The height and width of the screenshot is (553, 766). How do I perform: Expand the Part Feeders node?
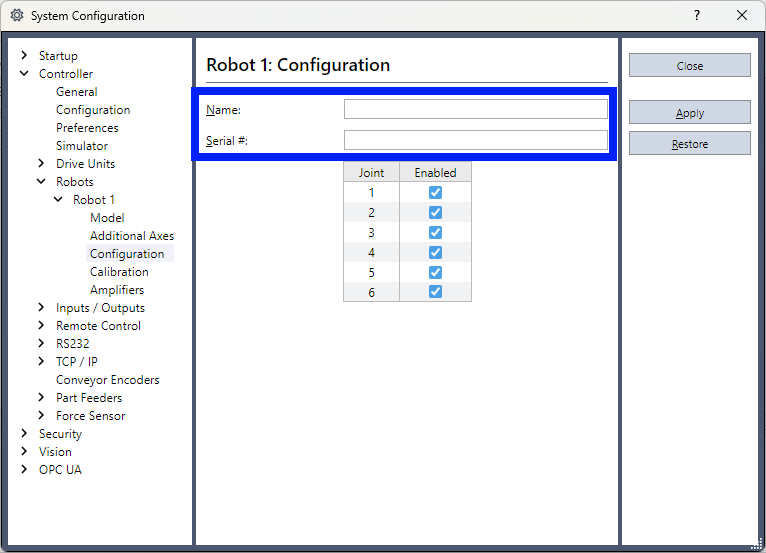coord(41,398)
